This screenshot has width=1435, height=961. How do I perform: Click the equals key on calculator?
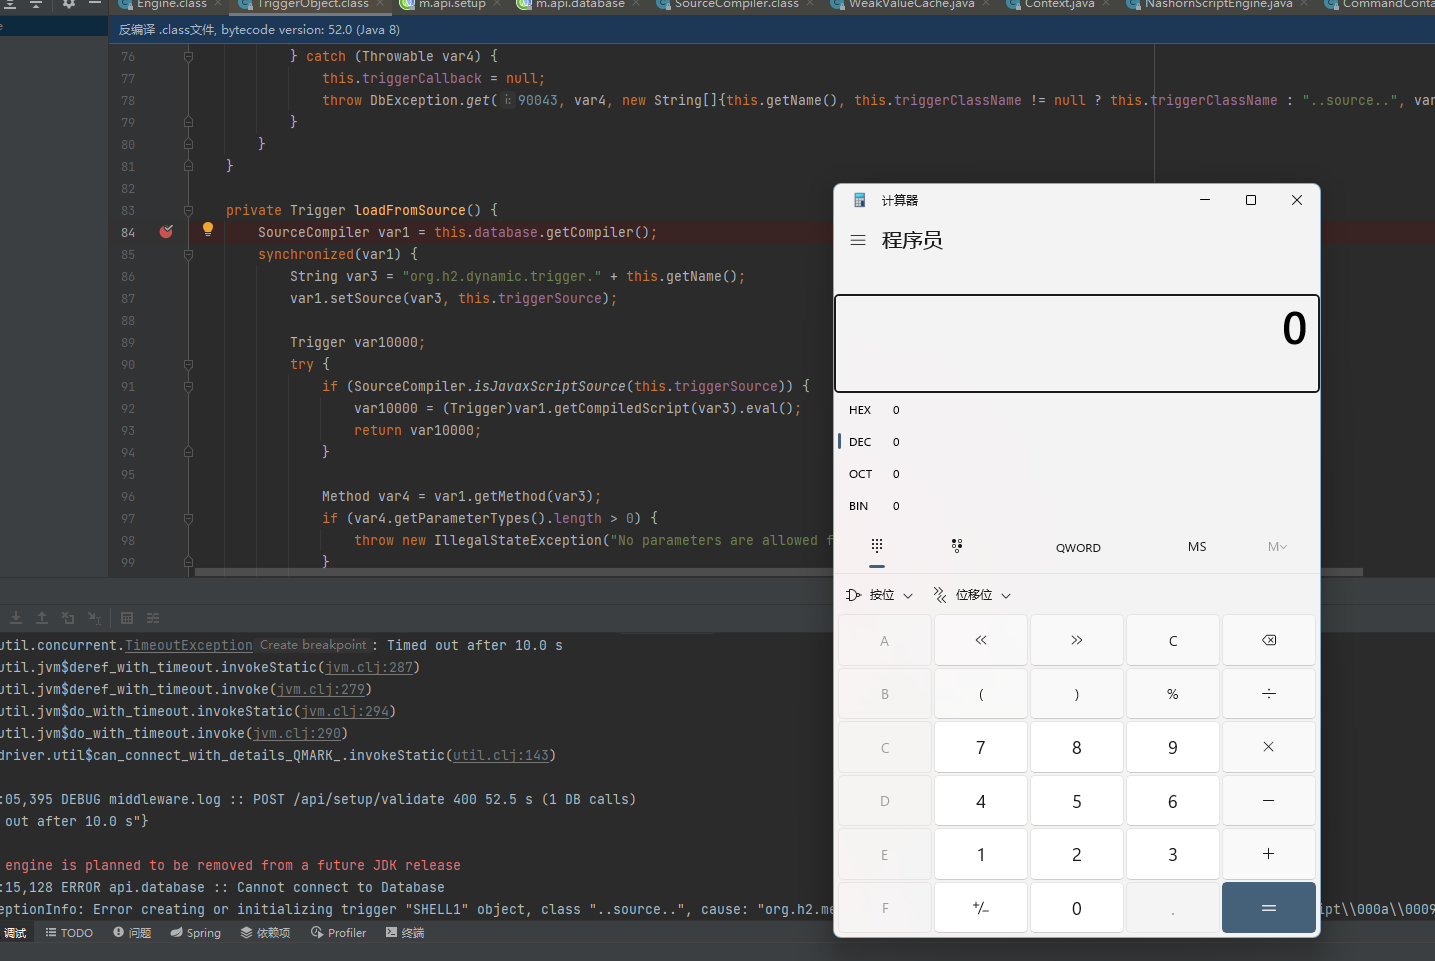pyautogui.click(x=1269, y=908)
